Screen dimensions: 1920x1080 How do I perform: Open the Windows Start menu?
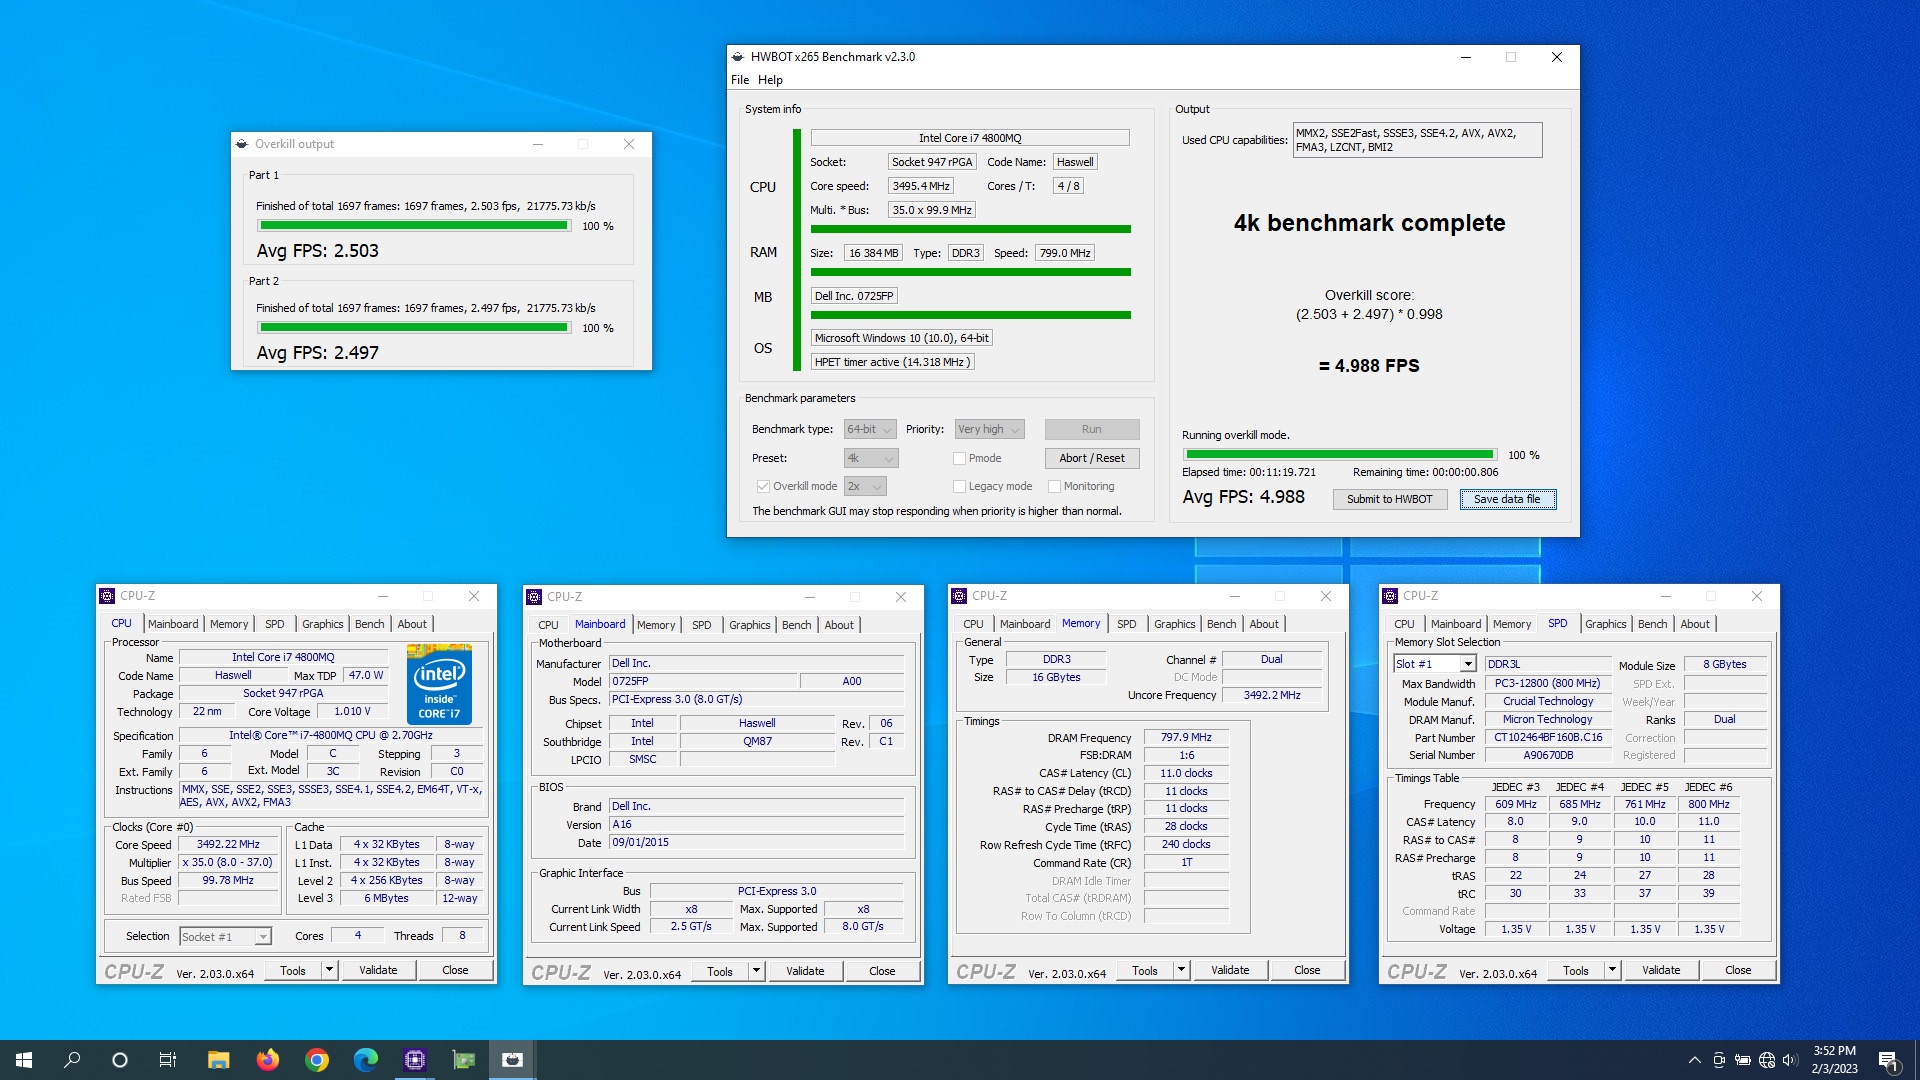(x=24, y=1060)
